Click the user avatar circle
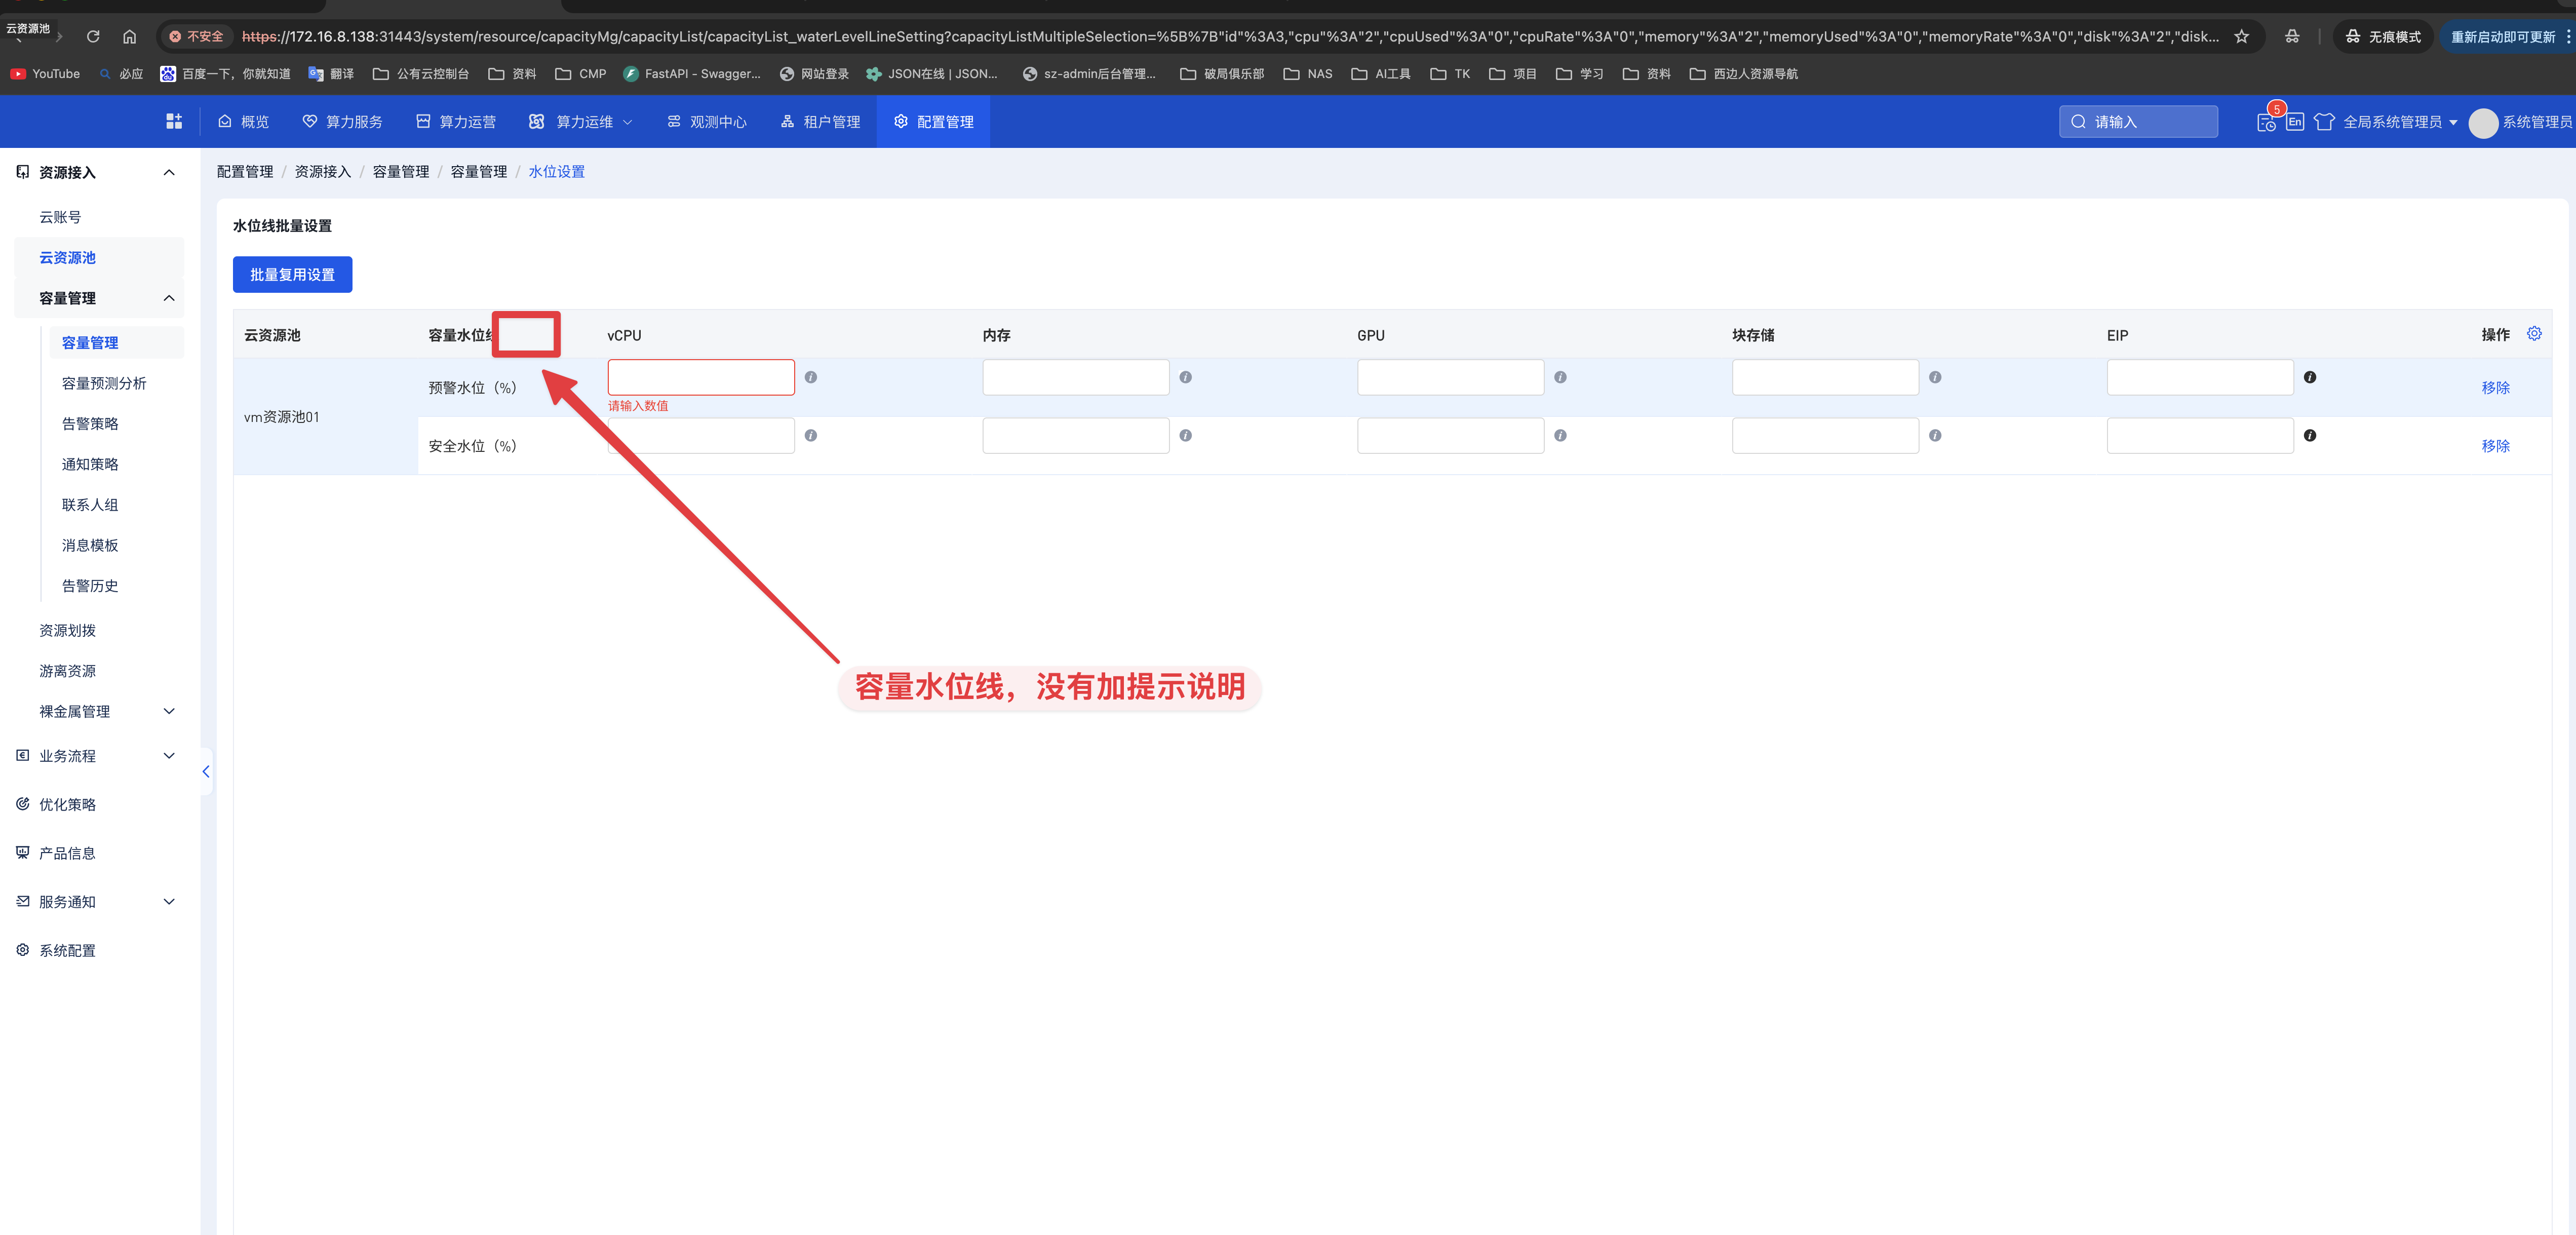The width and height of the screenshot is (2576, 1235). 2483,122
